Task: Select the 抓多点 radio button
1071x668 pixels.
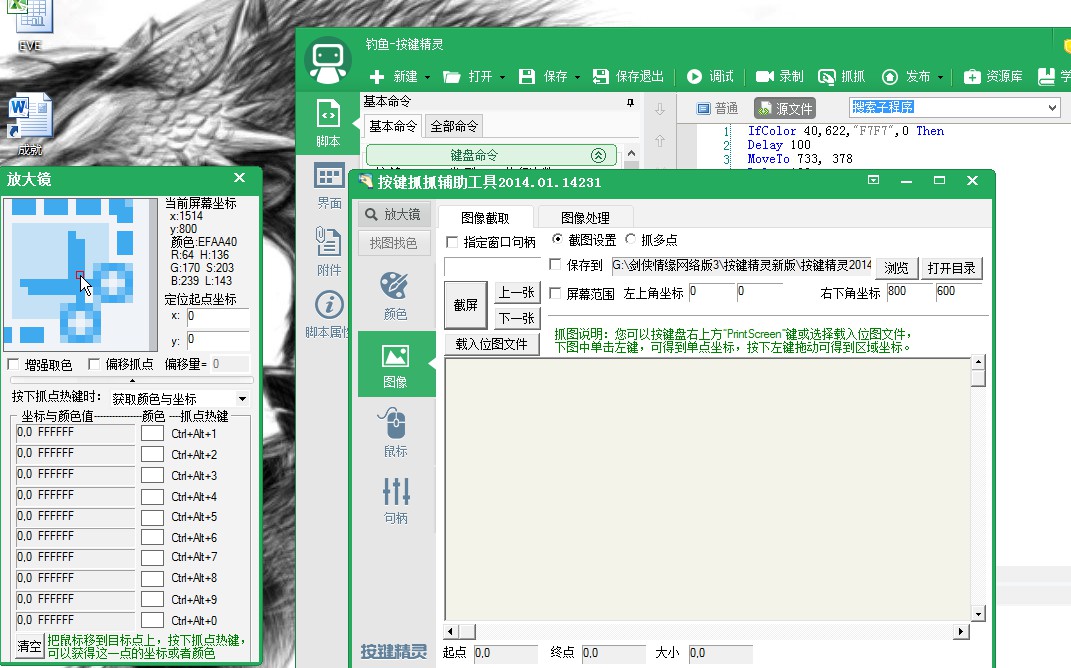Action: (631, 240)
